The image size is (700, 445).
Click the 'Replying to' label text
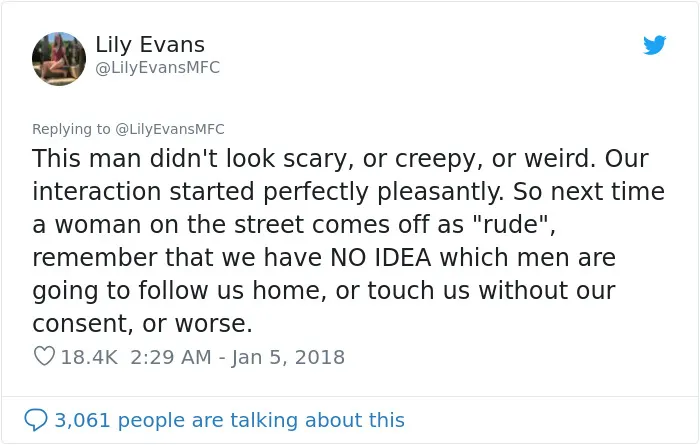(71, 129)
